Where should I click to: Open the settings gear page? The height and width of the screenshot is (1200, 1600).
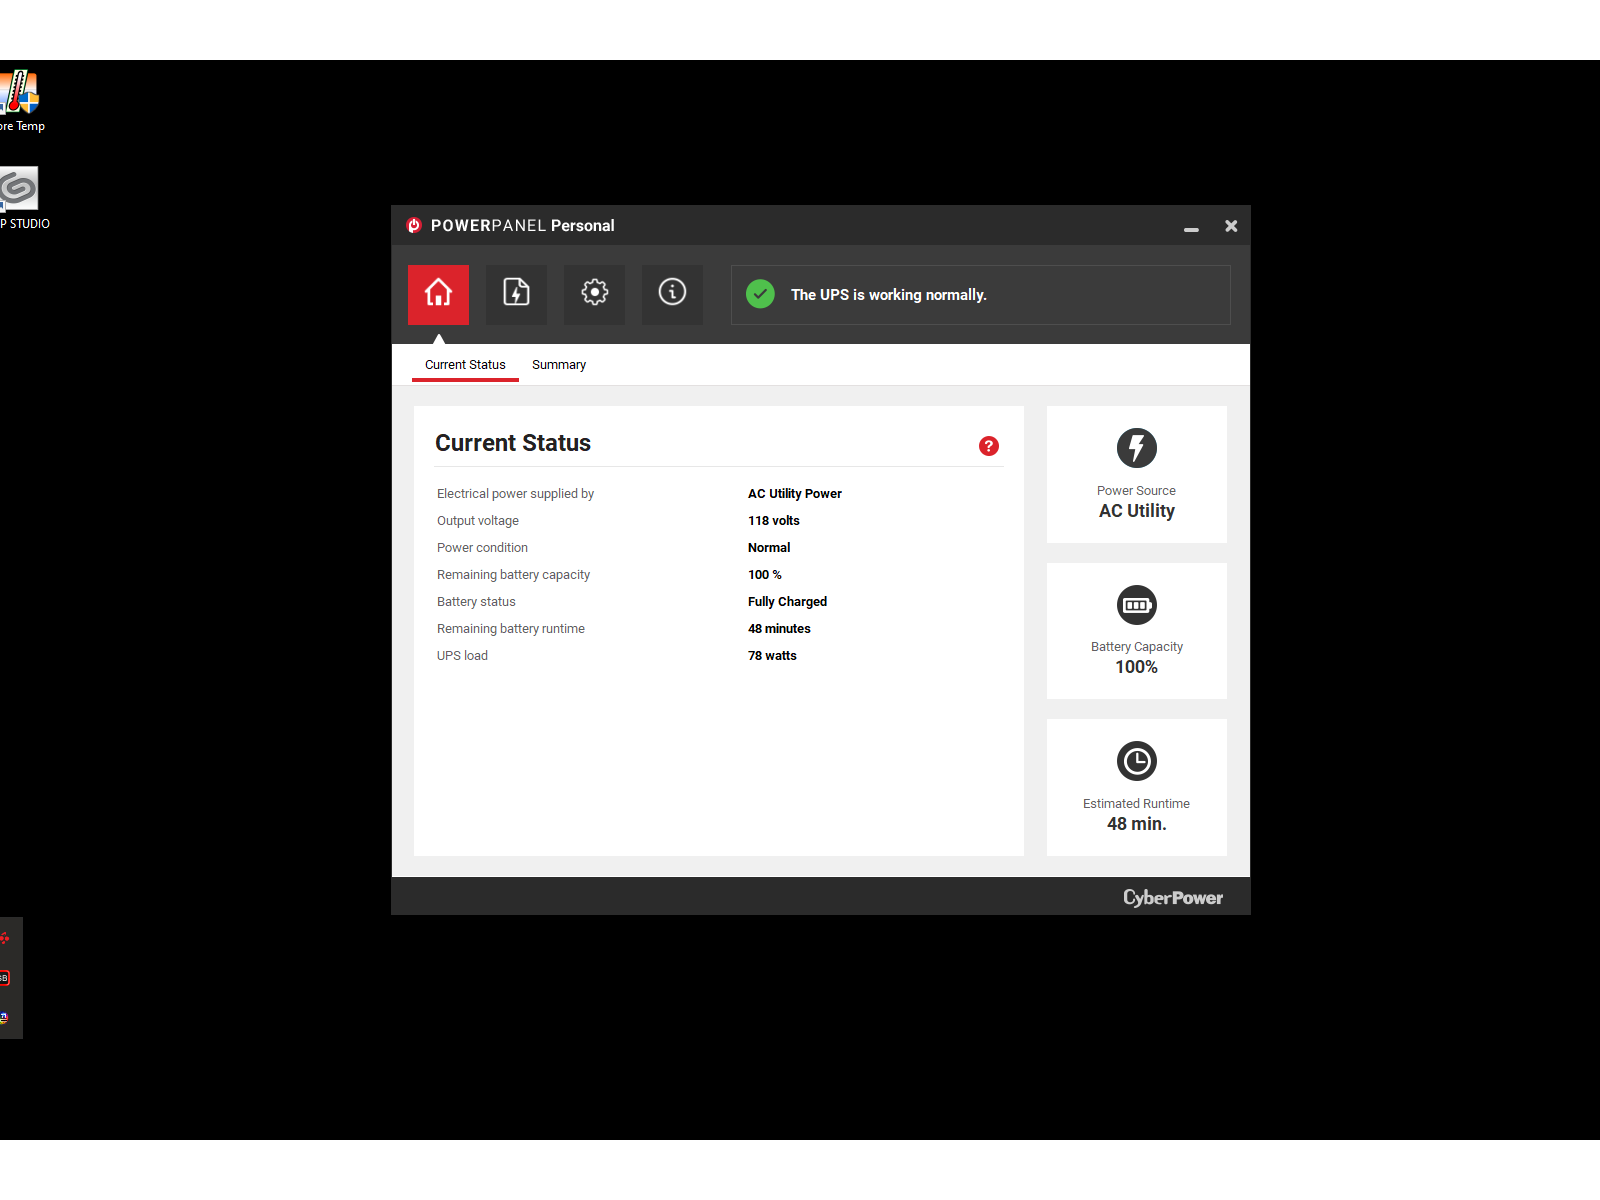594,294
